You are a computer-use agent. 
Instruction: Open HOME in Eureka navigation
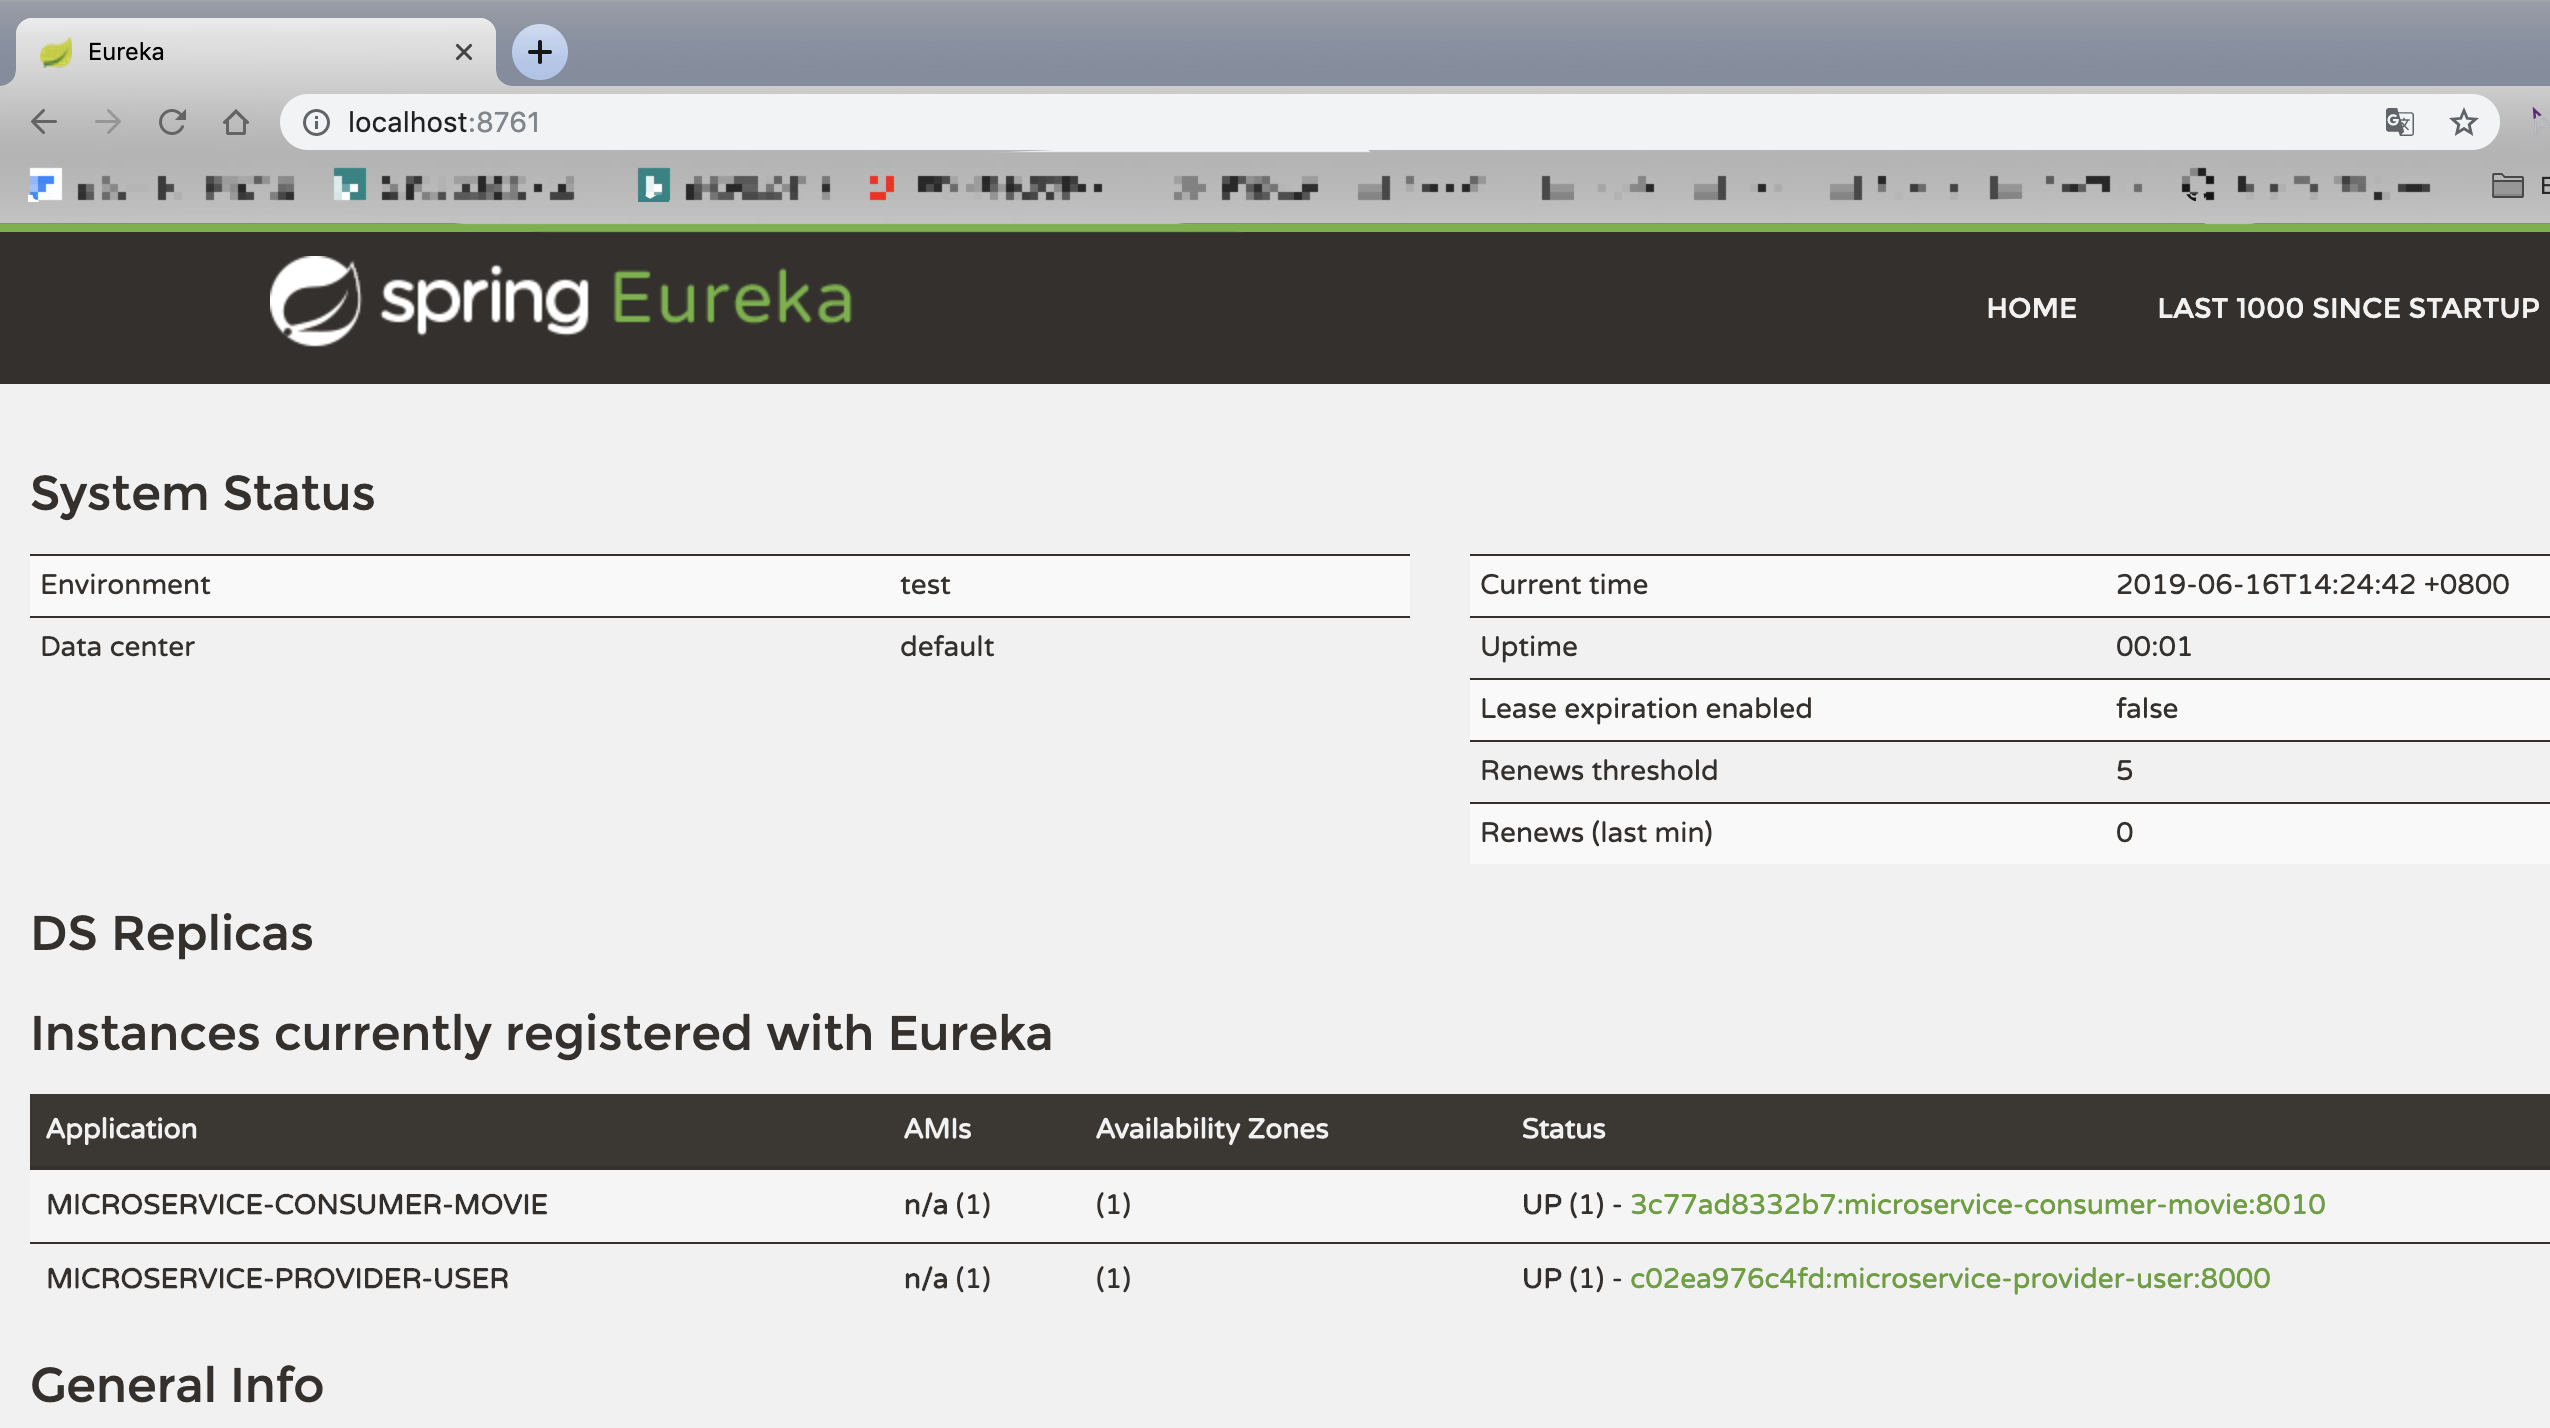click(x=2031, y=308)
